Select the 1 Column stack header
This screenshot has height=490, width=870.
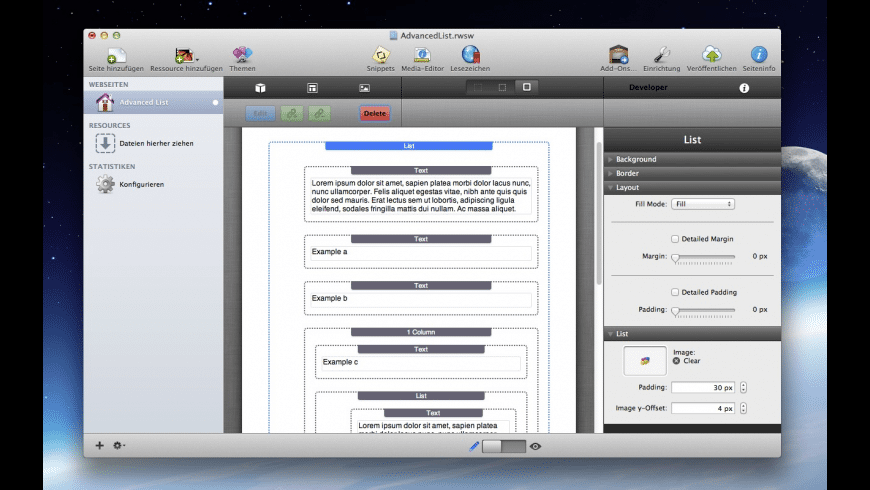(421, 332)
